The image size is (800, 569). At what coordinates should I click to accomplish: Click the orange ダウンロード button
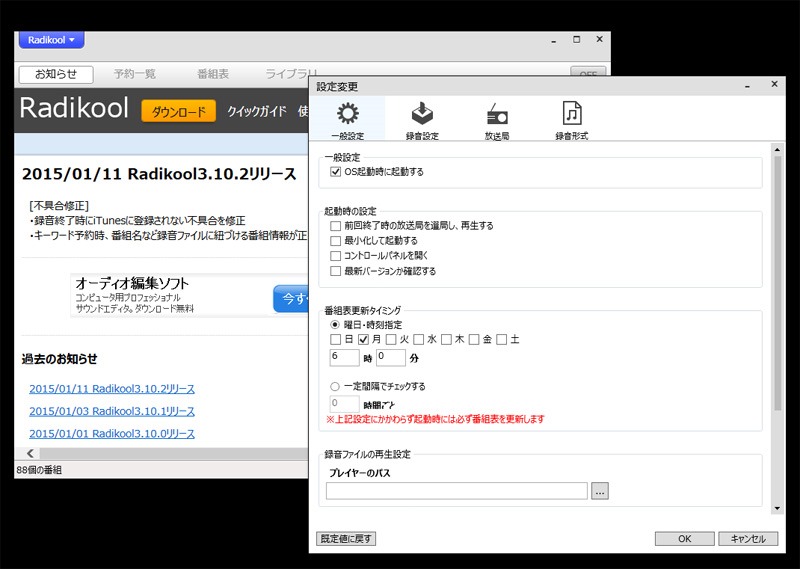coord(179,111)
